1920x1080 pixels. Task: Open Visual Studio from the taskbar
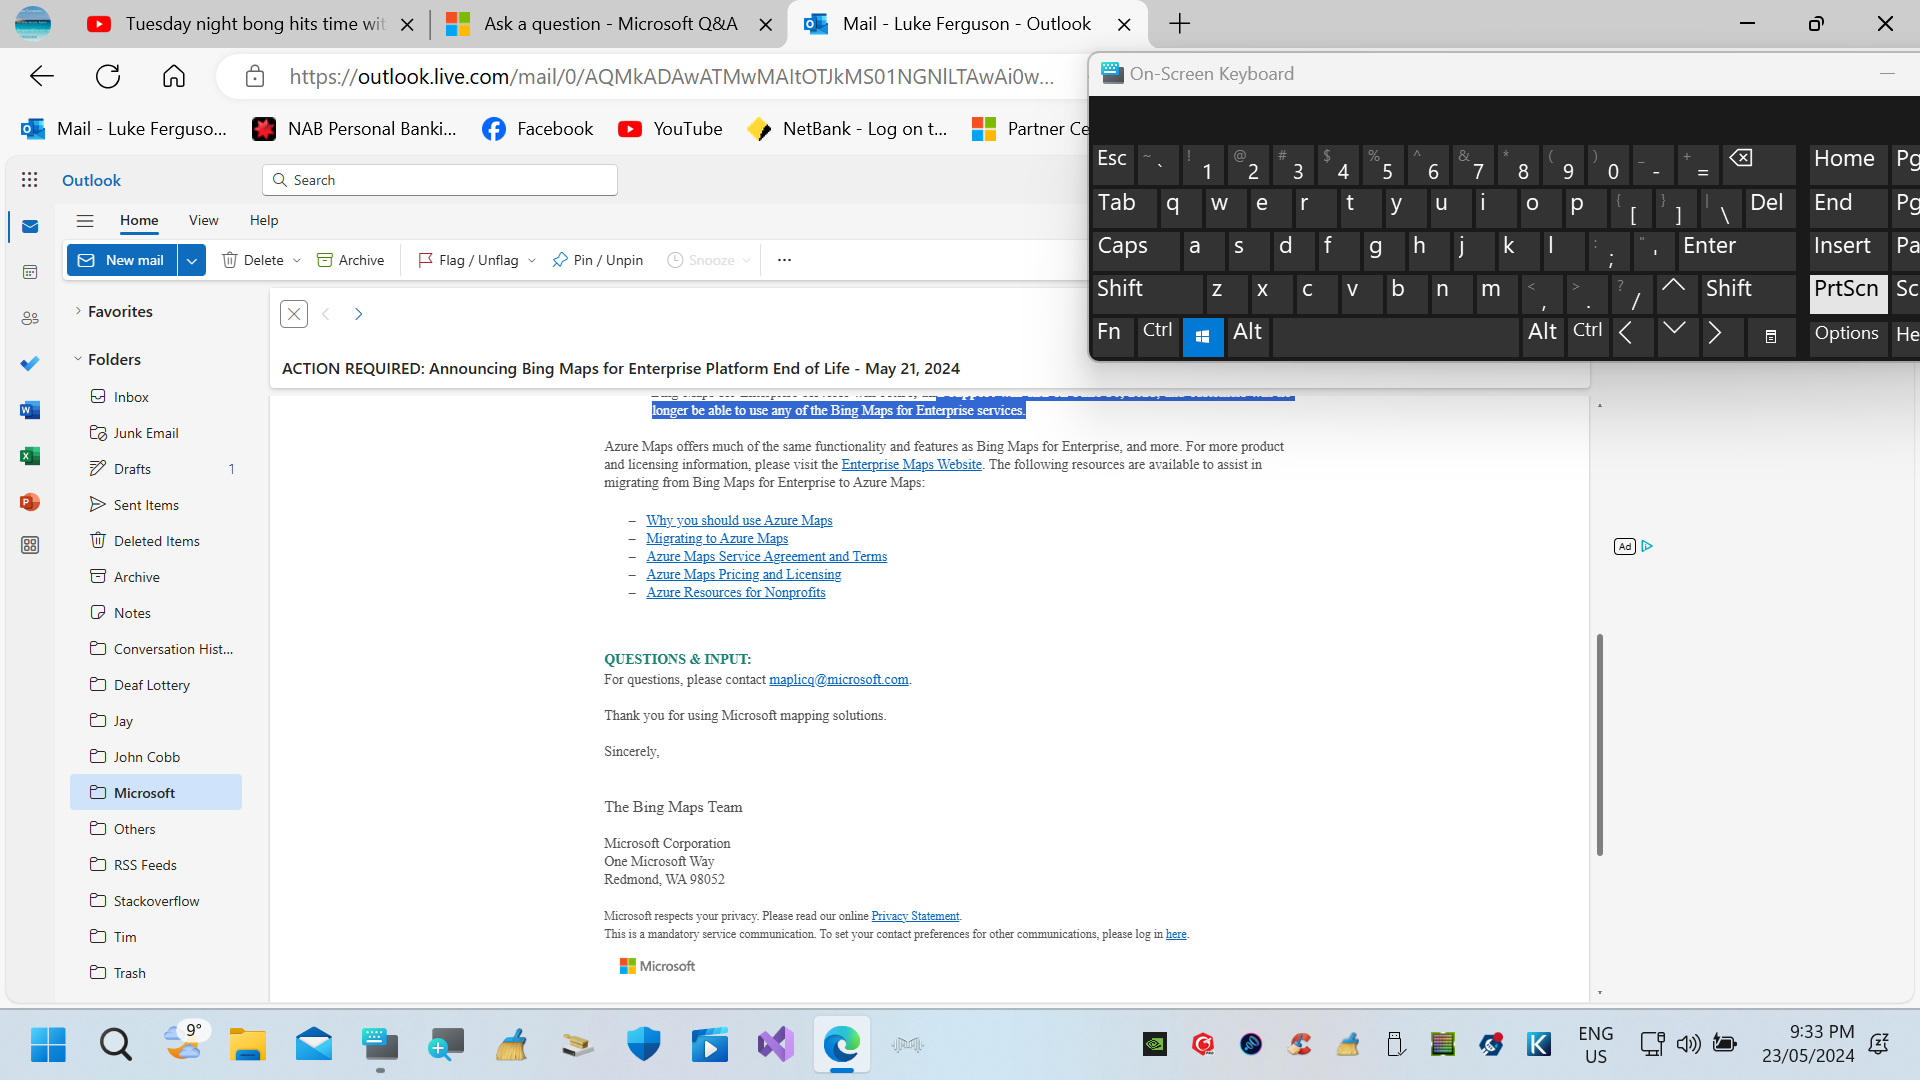pyautogui.click(x=776, y=1045)
